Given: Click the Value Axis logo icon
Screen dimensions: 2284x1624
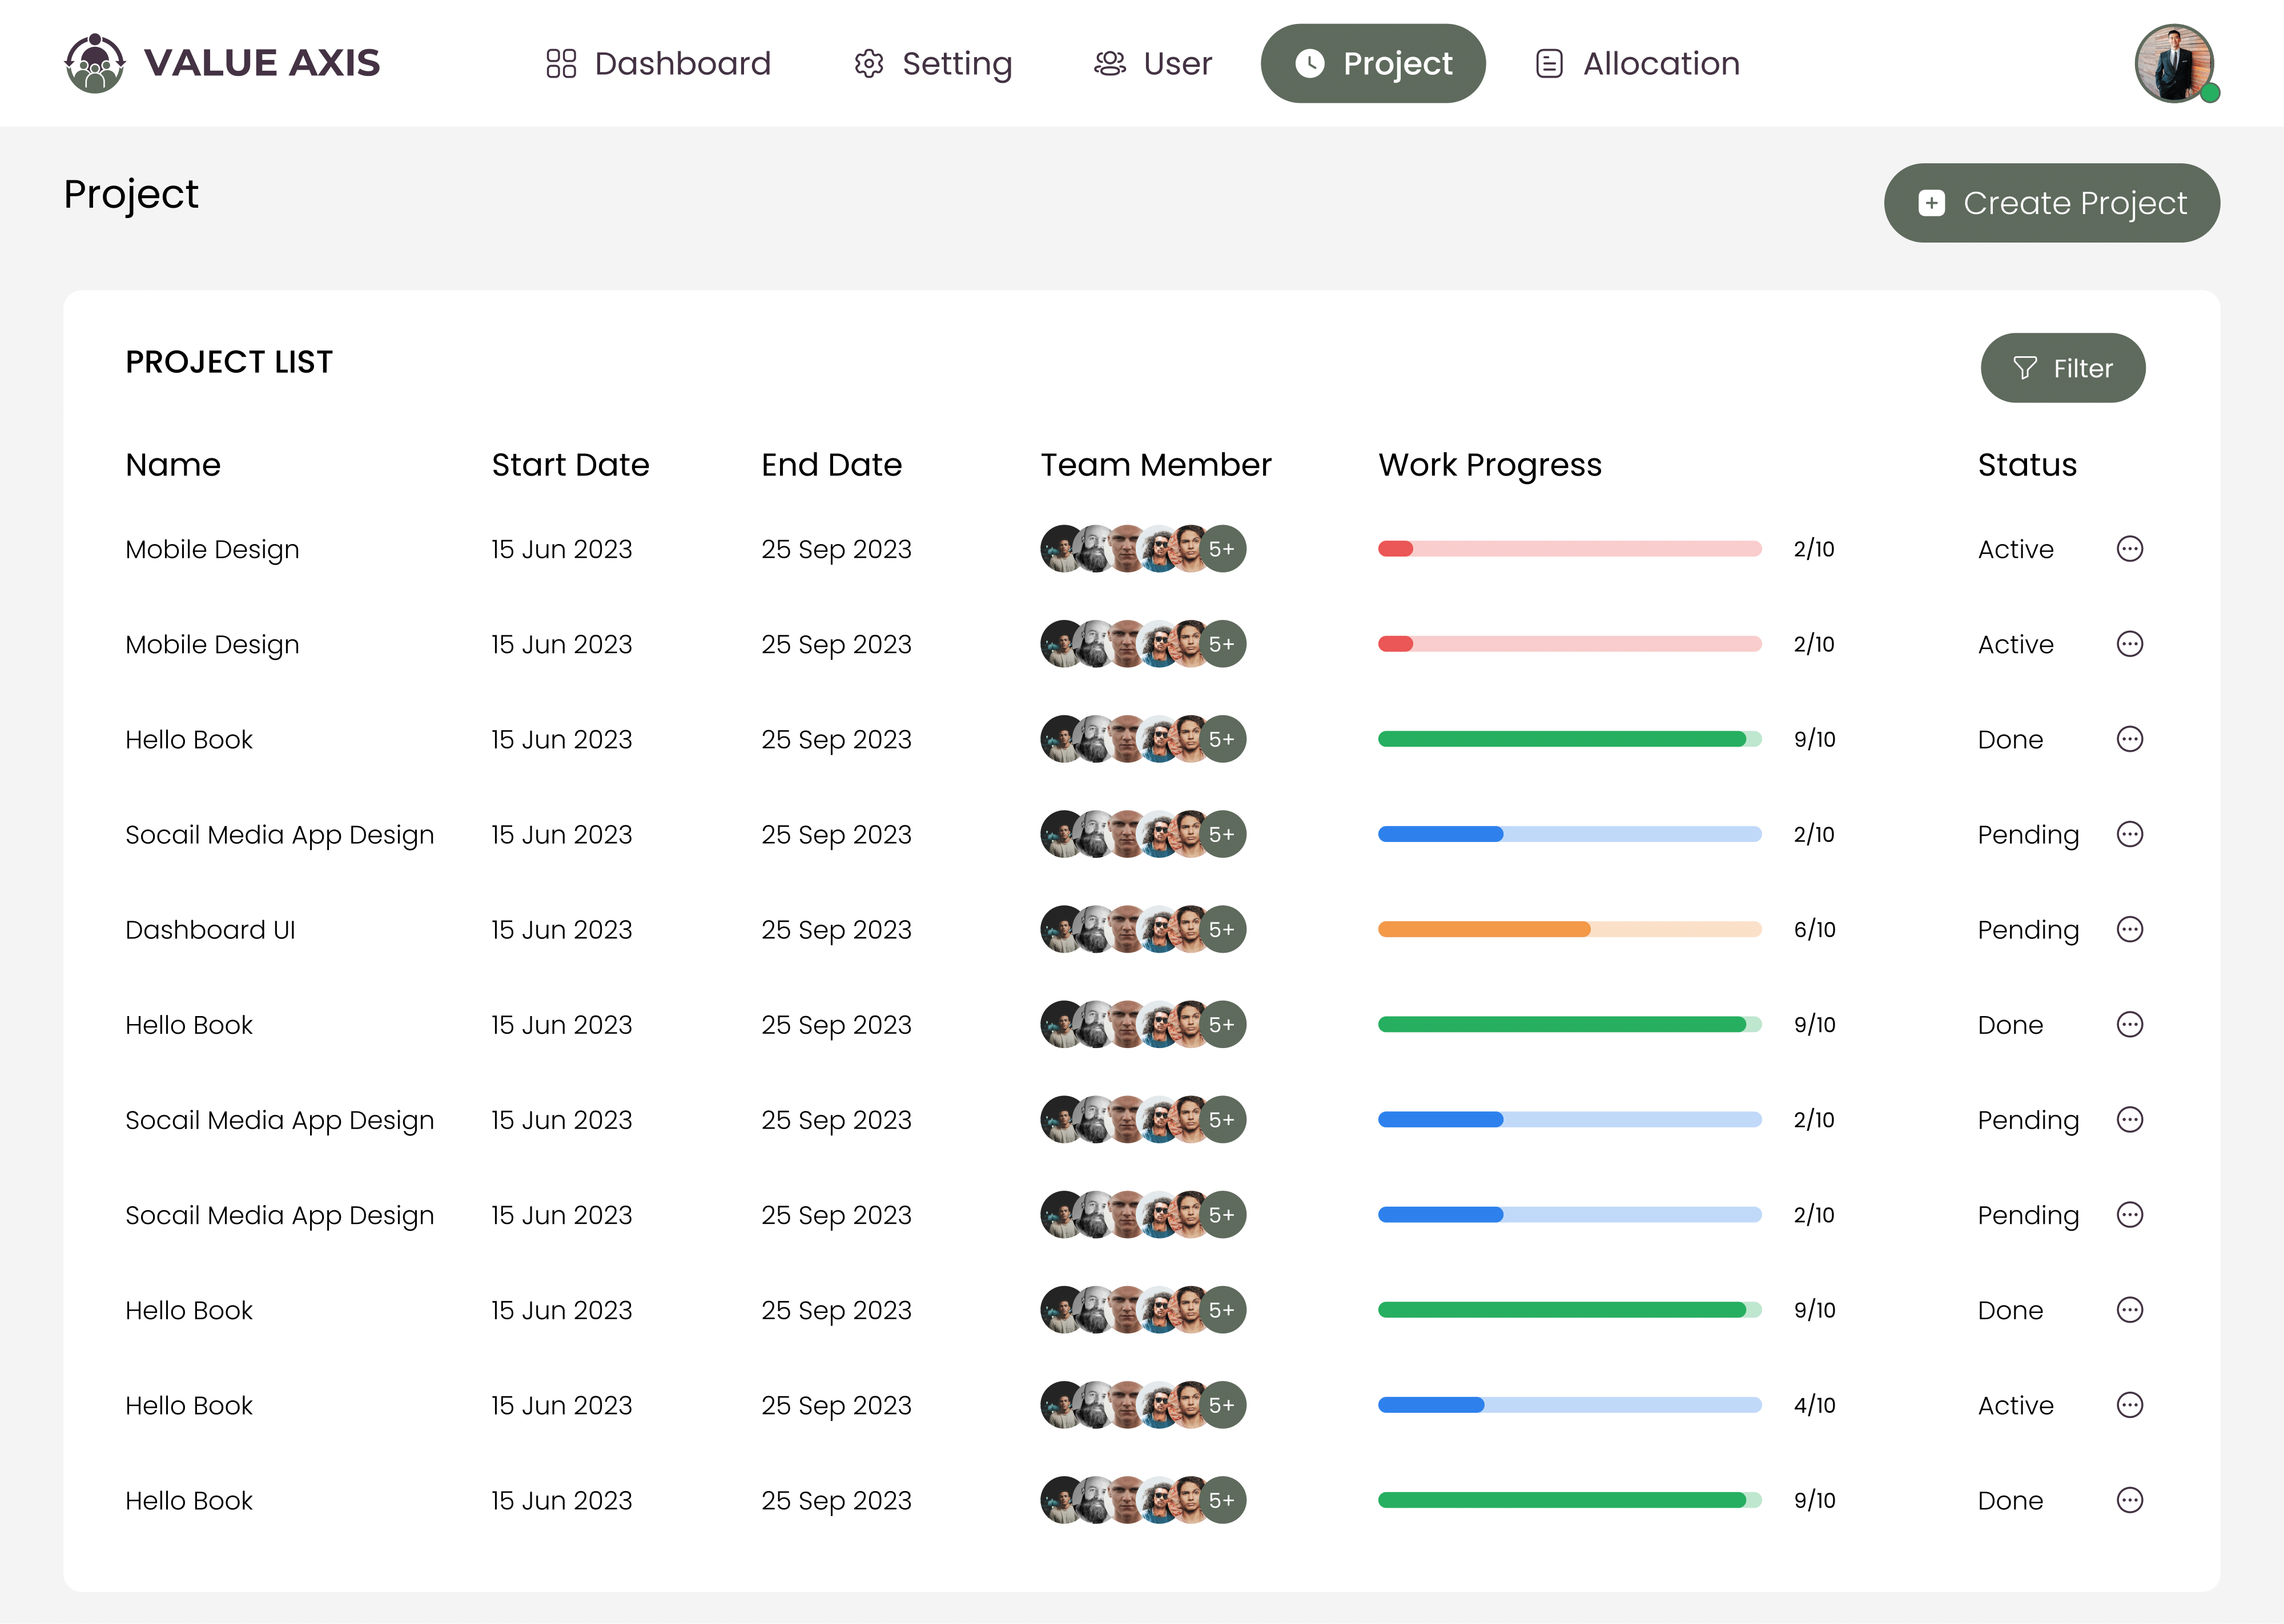Looking at the screenshot, I should tap(95, 62).
